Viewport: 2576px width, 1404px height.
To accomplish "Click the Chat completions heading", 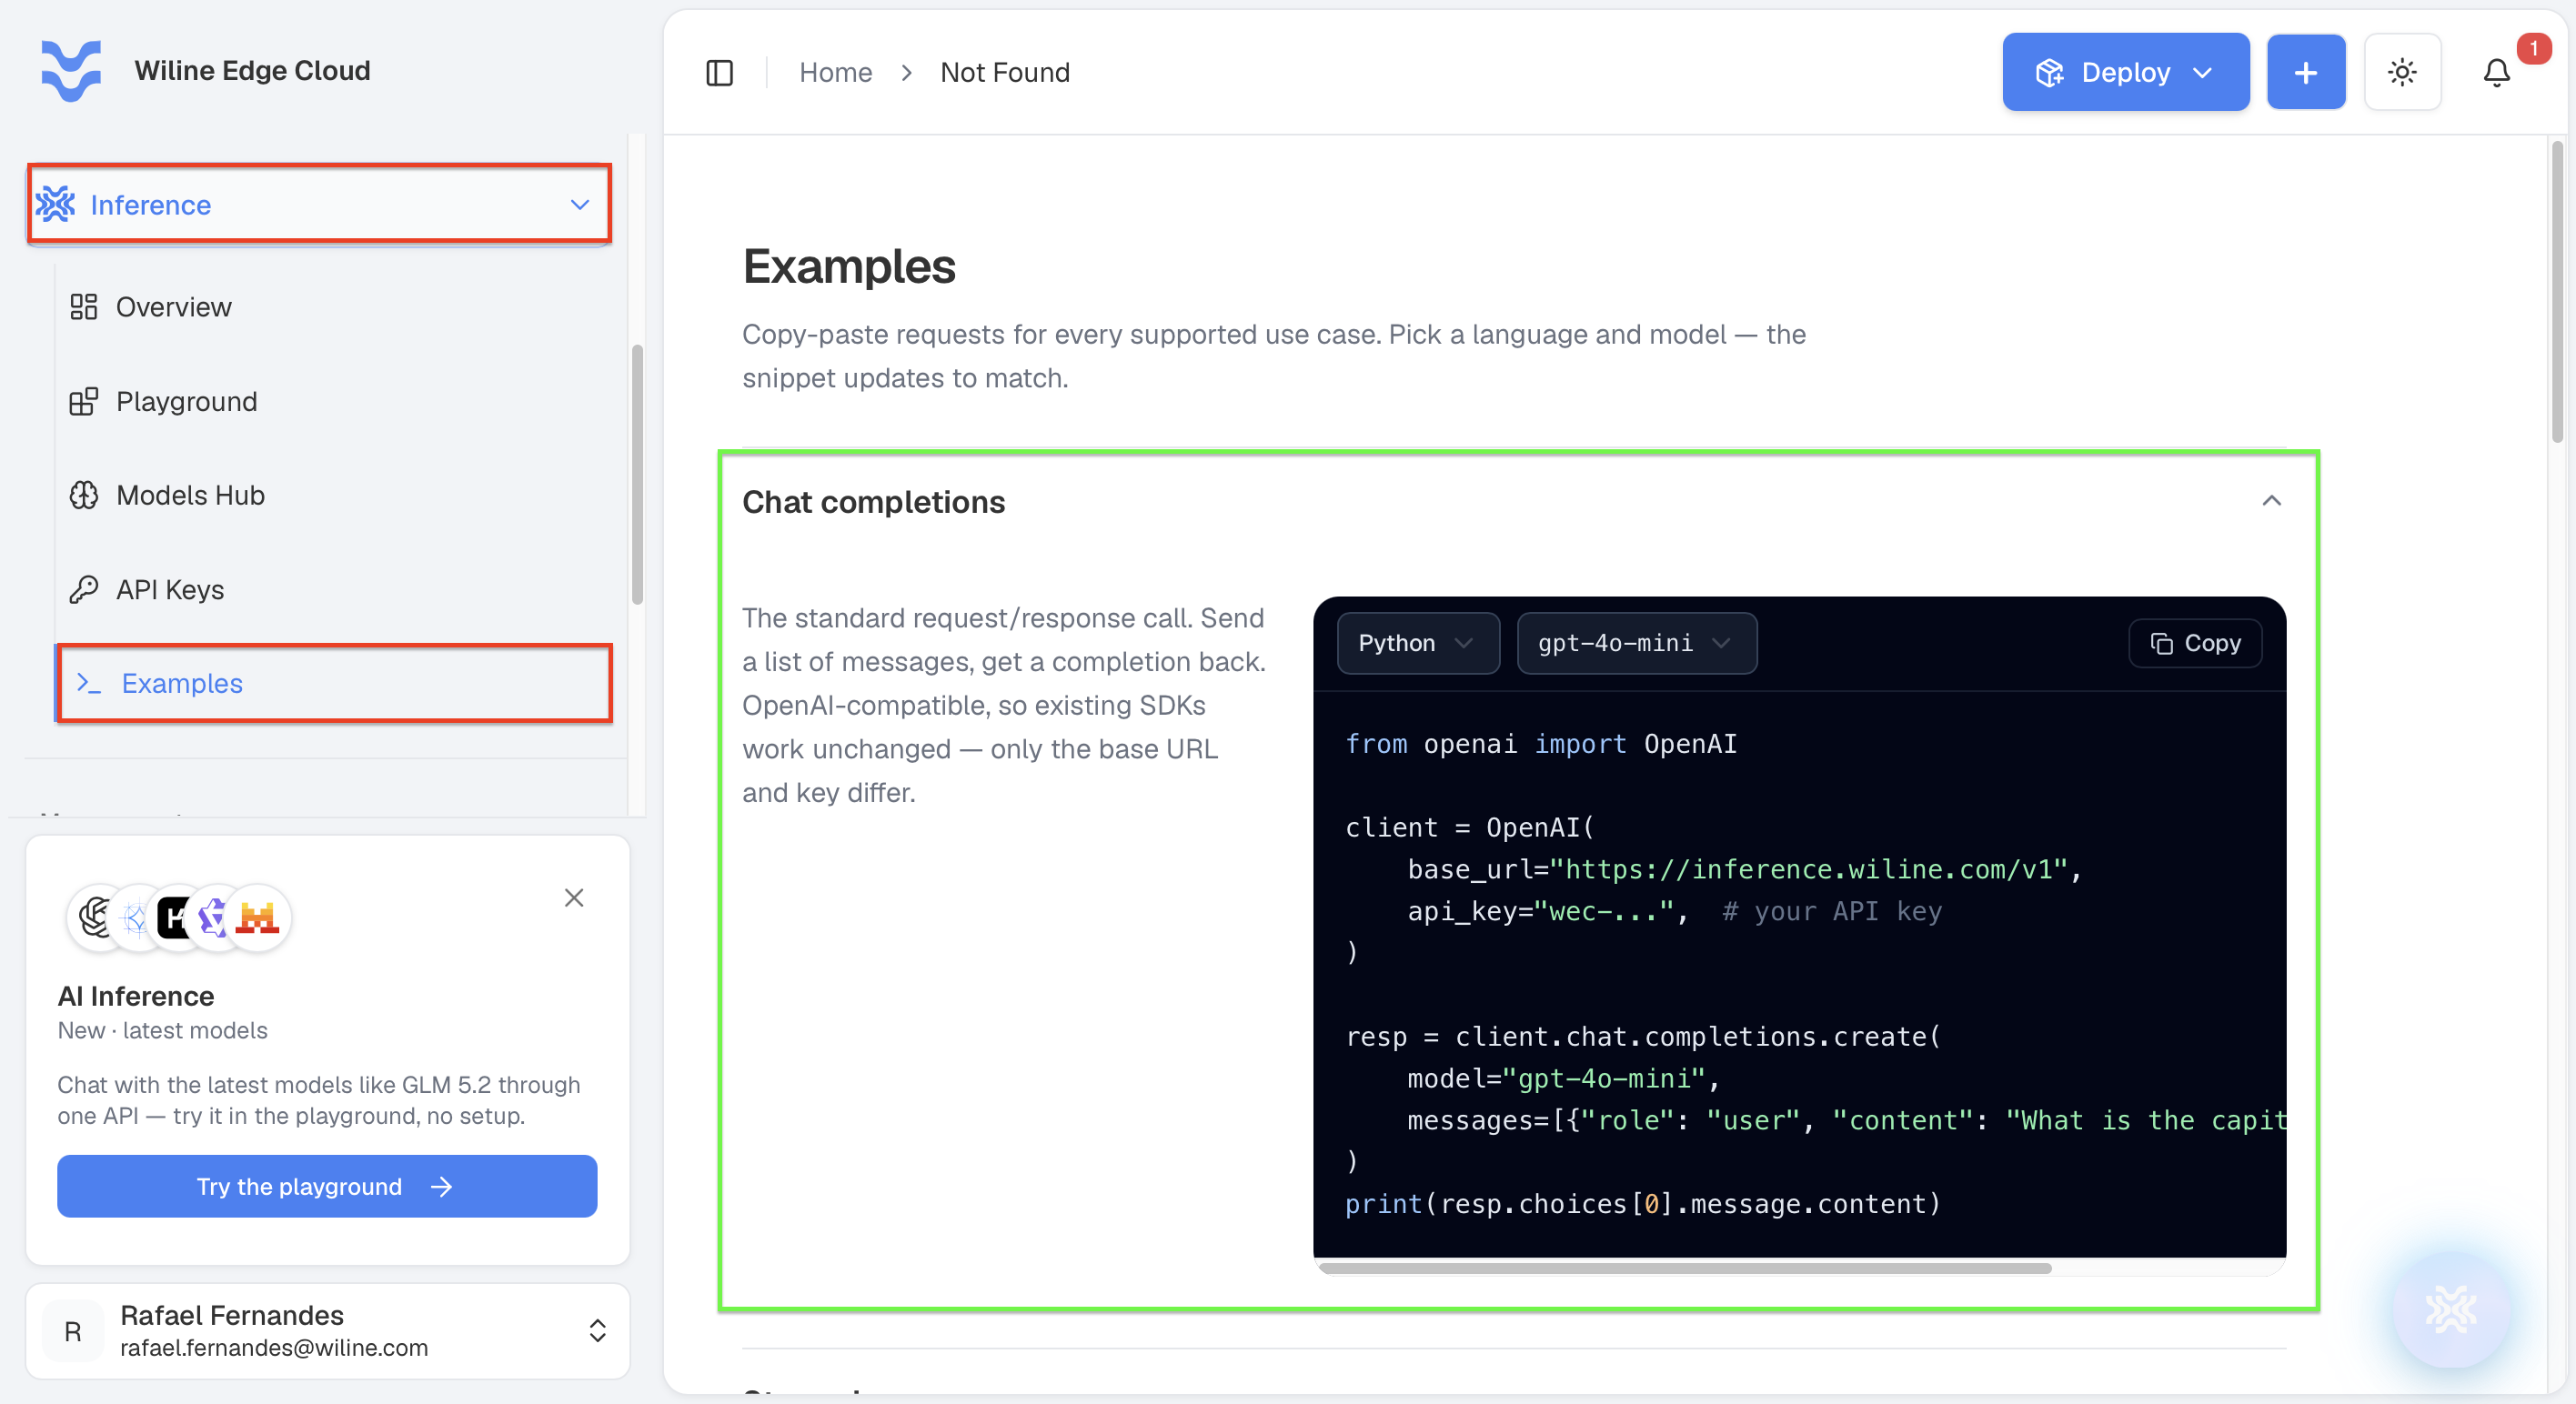I will coord(873,501).
